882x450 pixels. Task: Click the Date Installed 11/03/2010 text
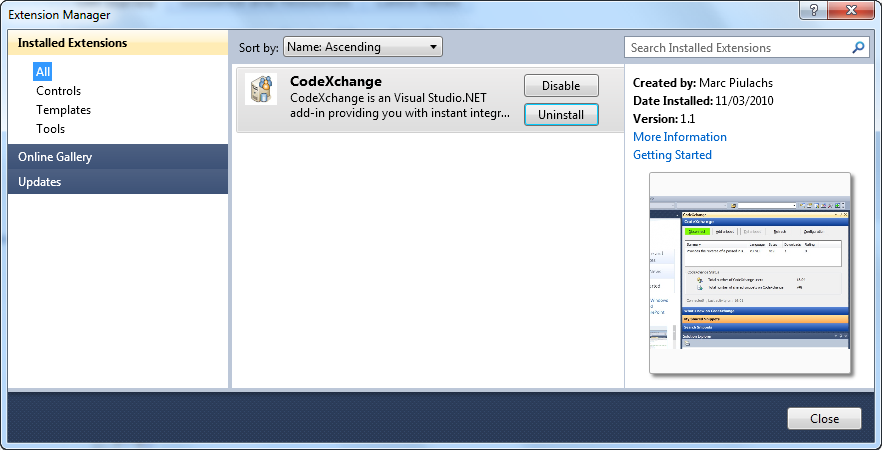tap(703, 101)
